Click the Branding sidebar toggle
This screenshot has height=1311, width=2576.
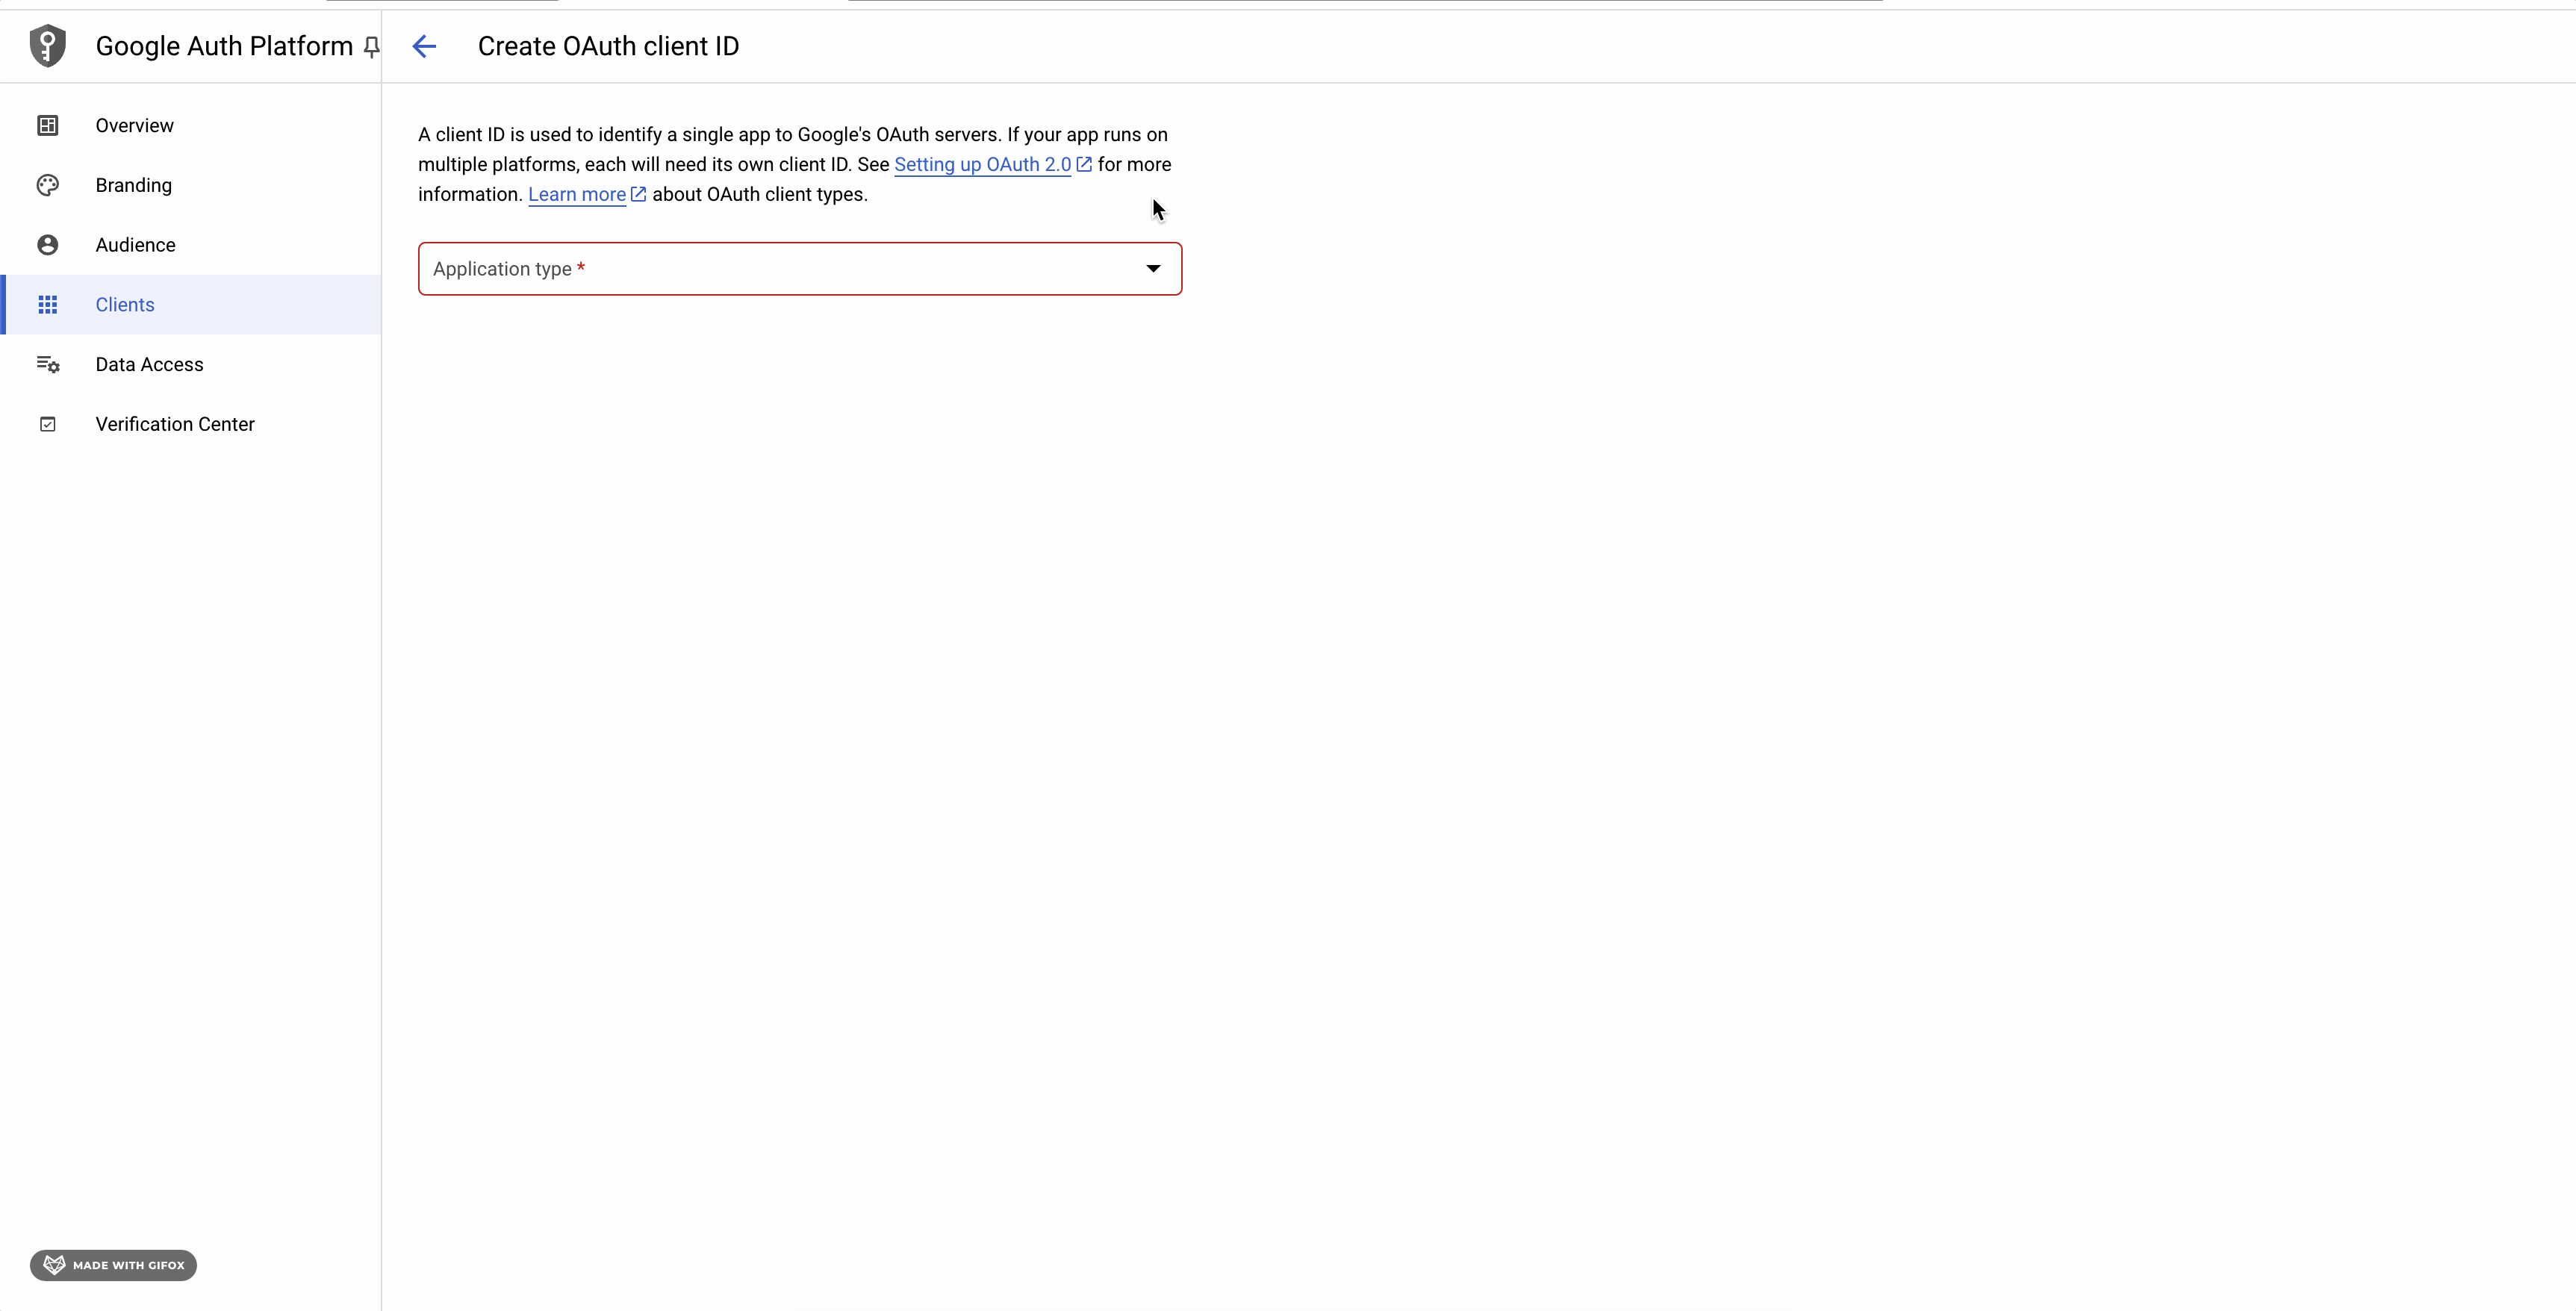[134, 184]
